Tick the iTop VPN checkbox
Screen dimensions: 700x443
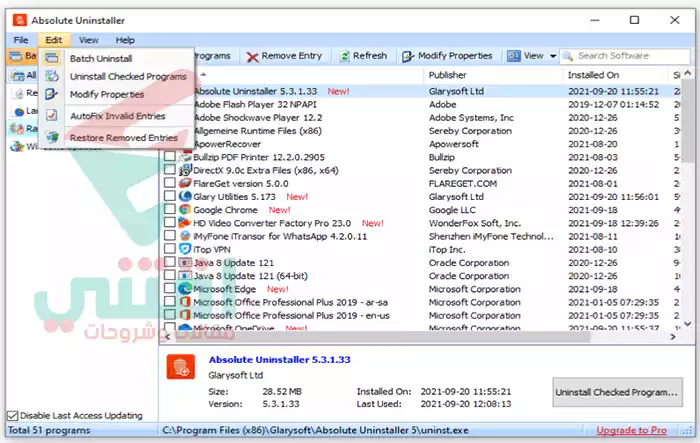[170, 249]
